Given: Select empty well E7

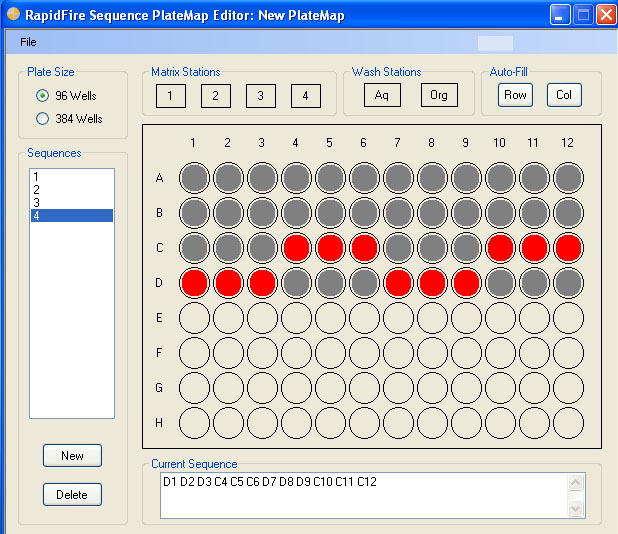Looking at the screenshot, I should 398,318.
